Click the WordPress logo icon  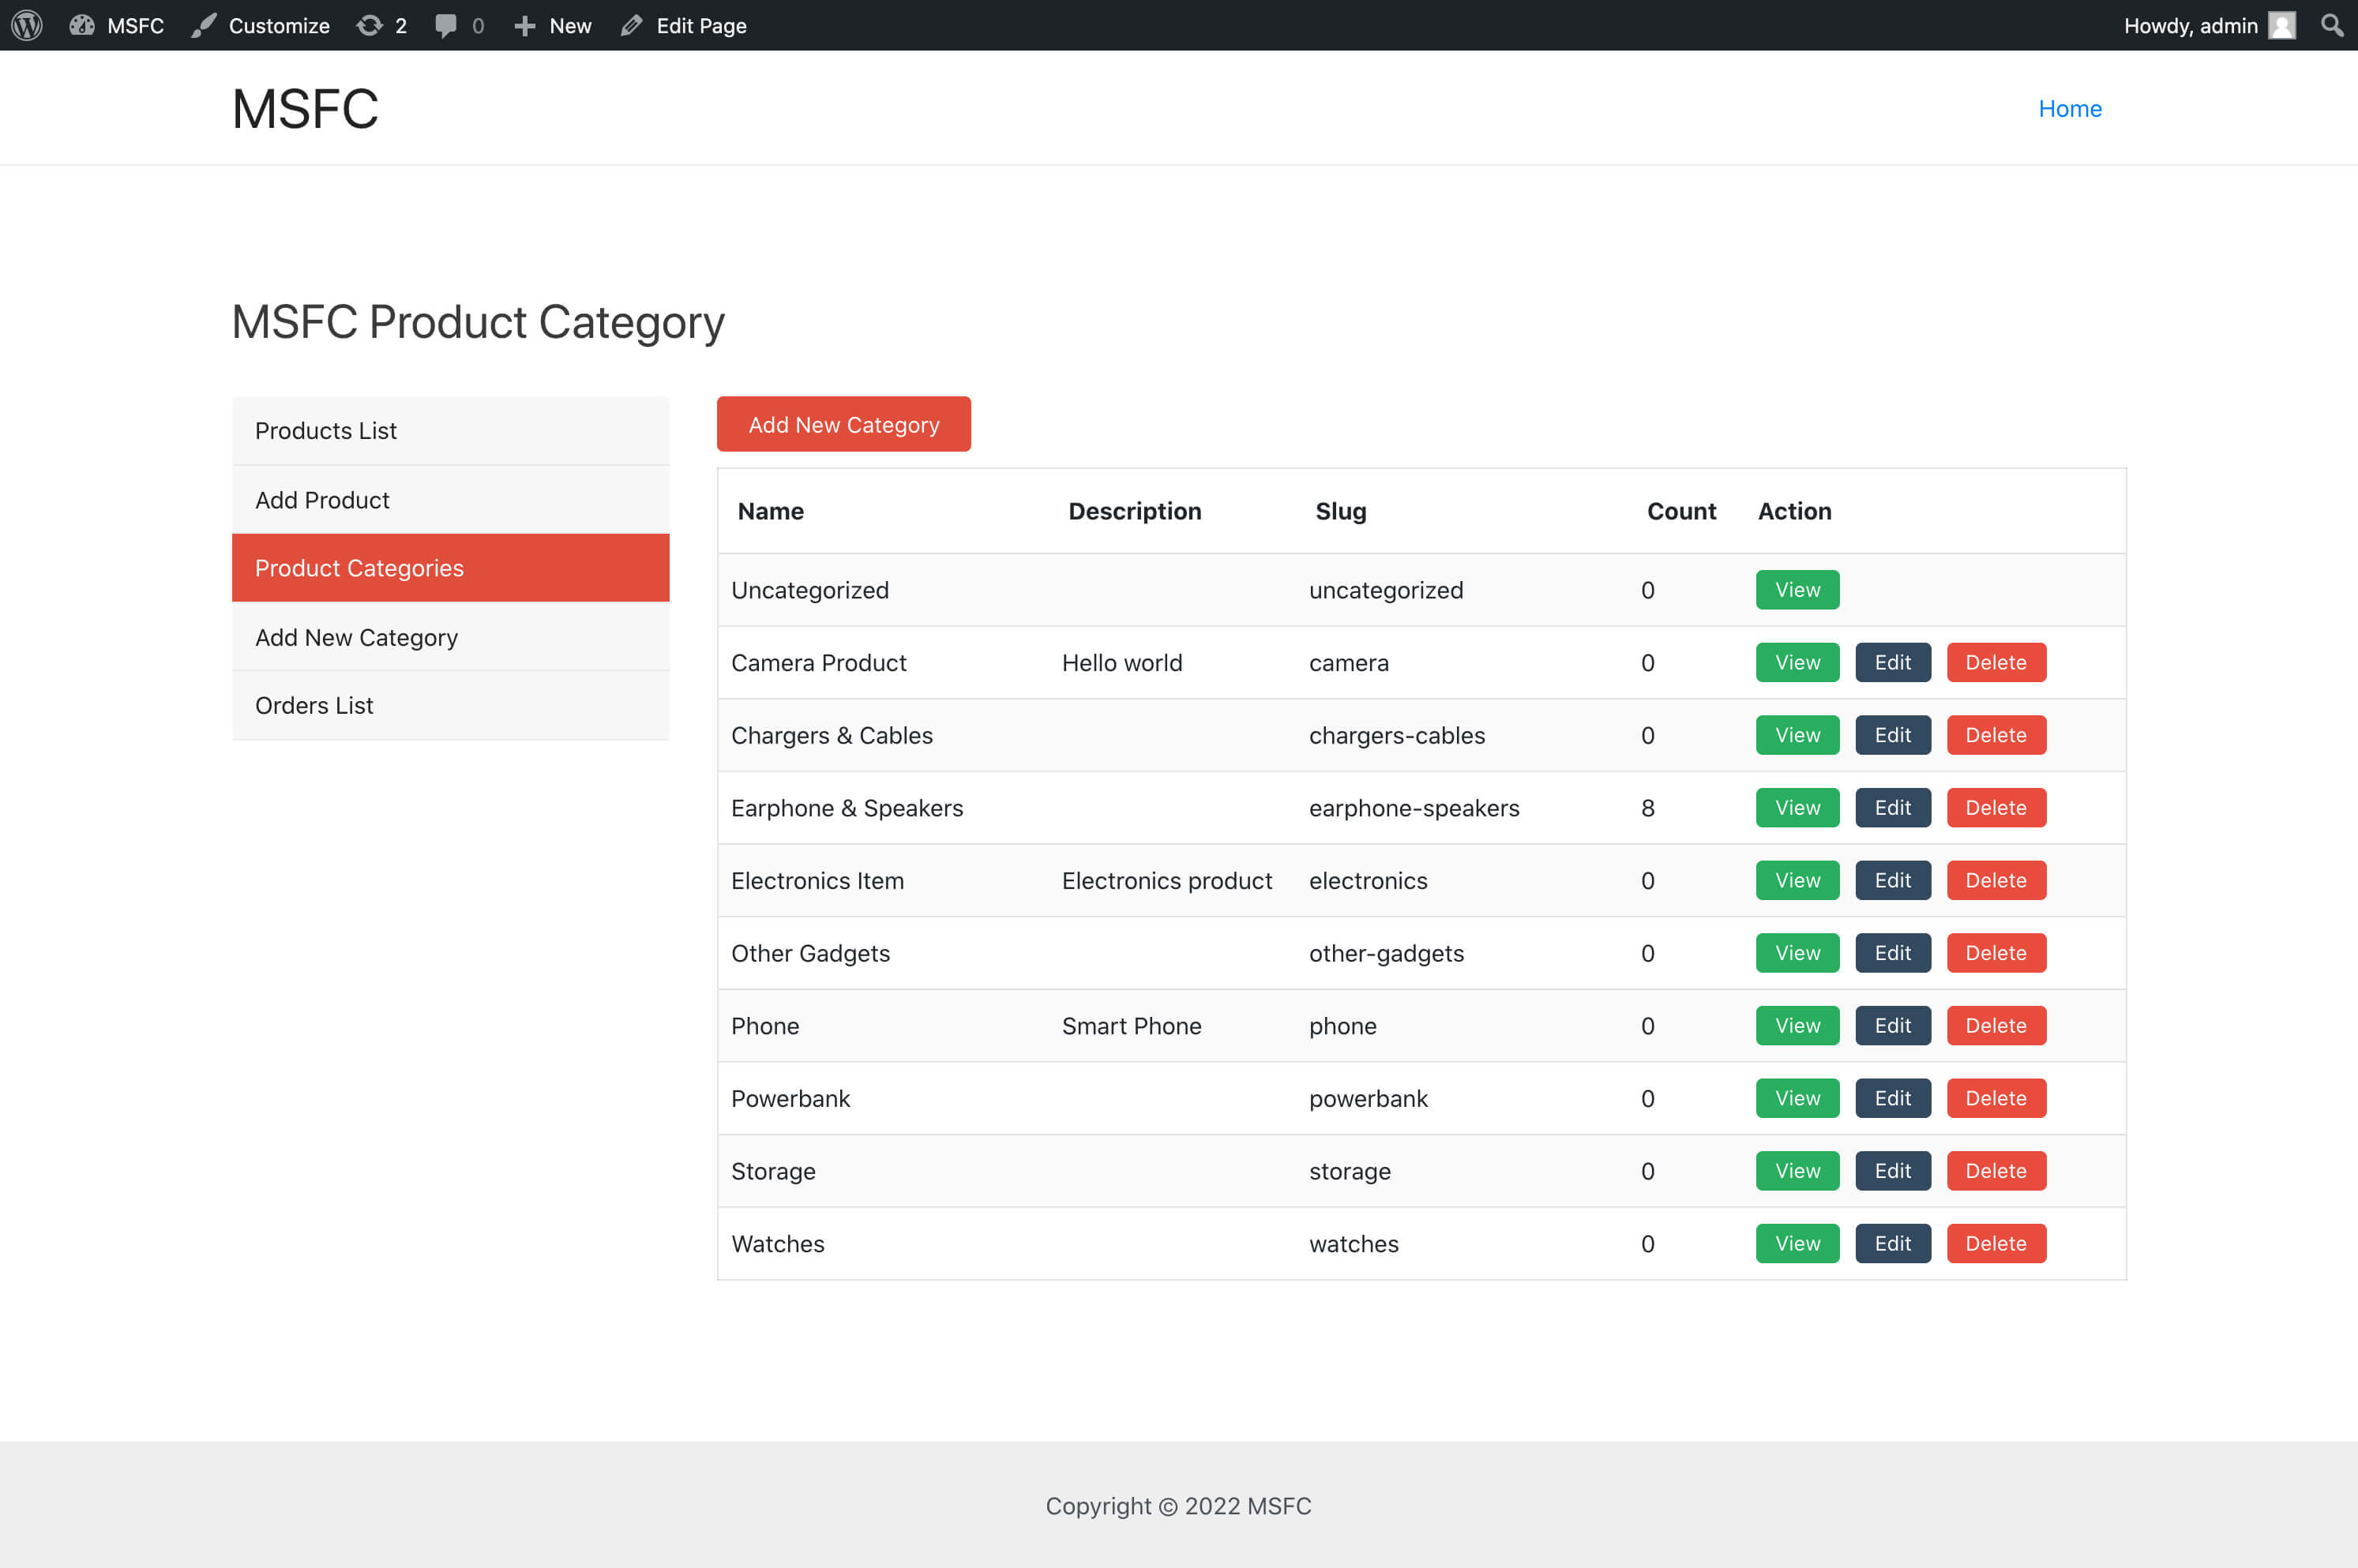[x=27, y=25]
